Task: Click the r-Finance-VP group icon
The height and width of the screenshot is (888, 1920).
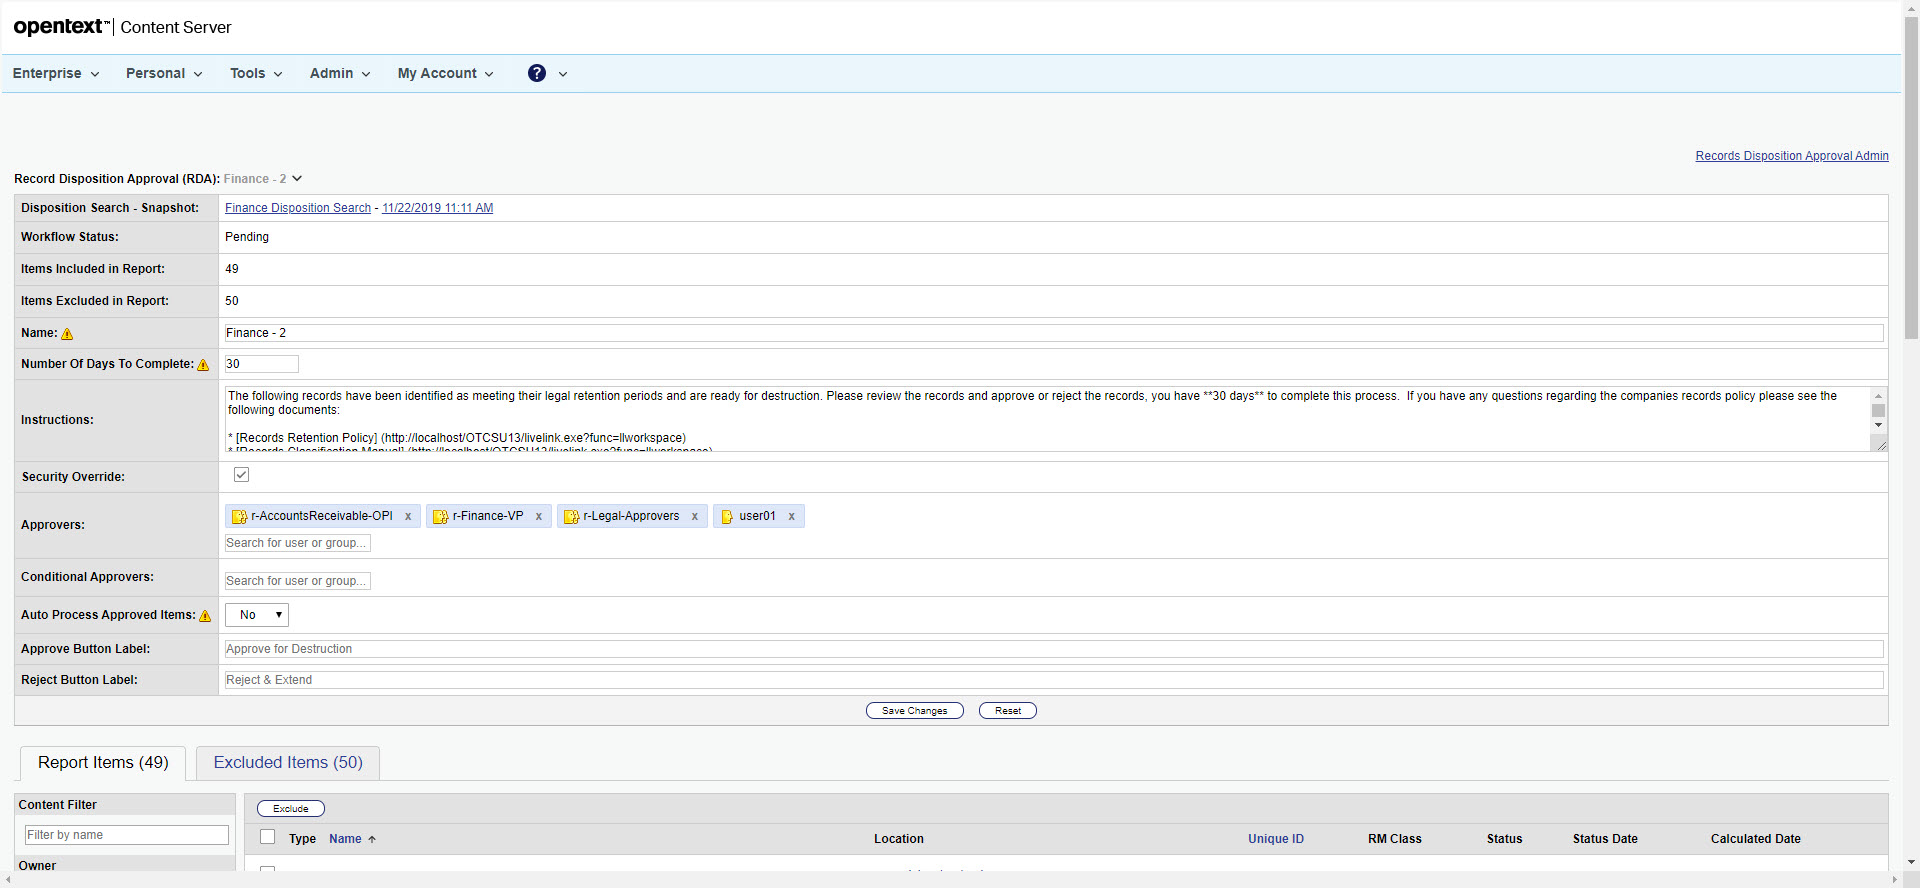Action: point(441,517)
